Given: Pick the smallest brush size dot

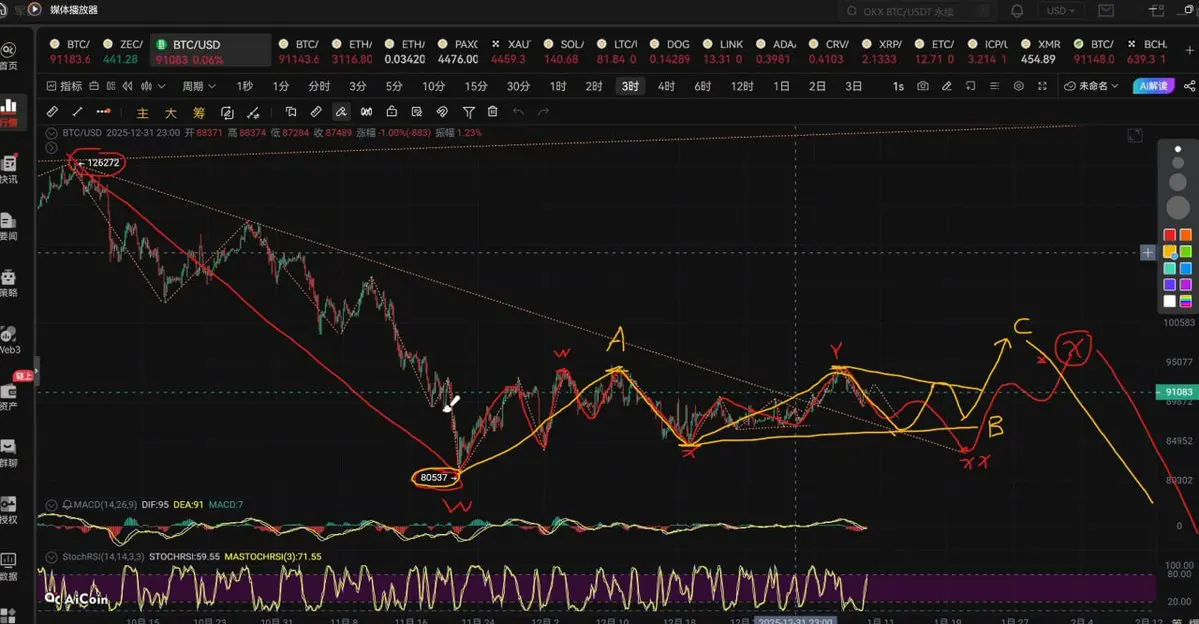Looking at the screenshot, I should pyautogui.click(x=1178, y=149).
